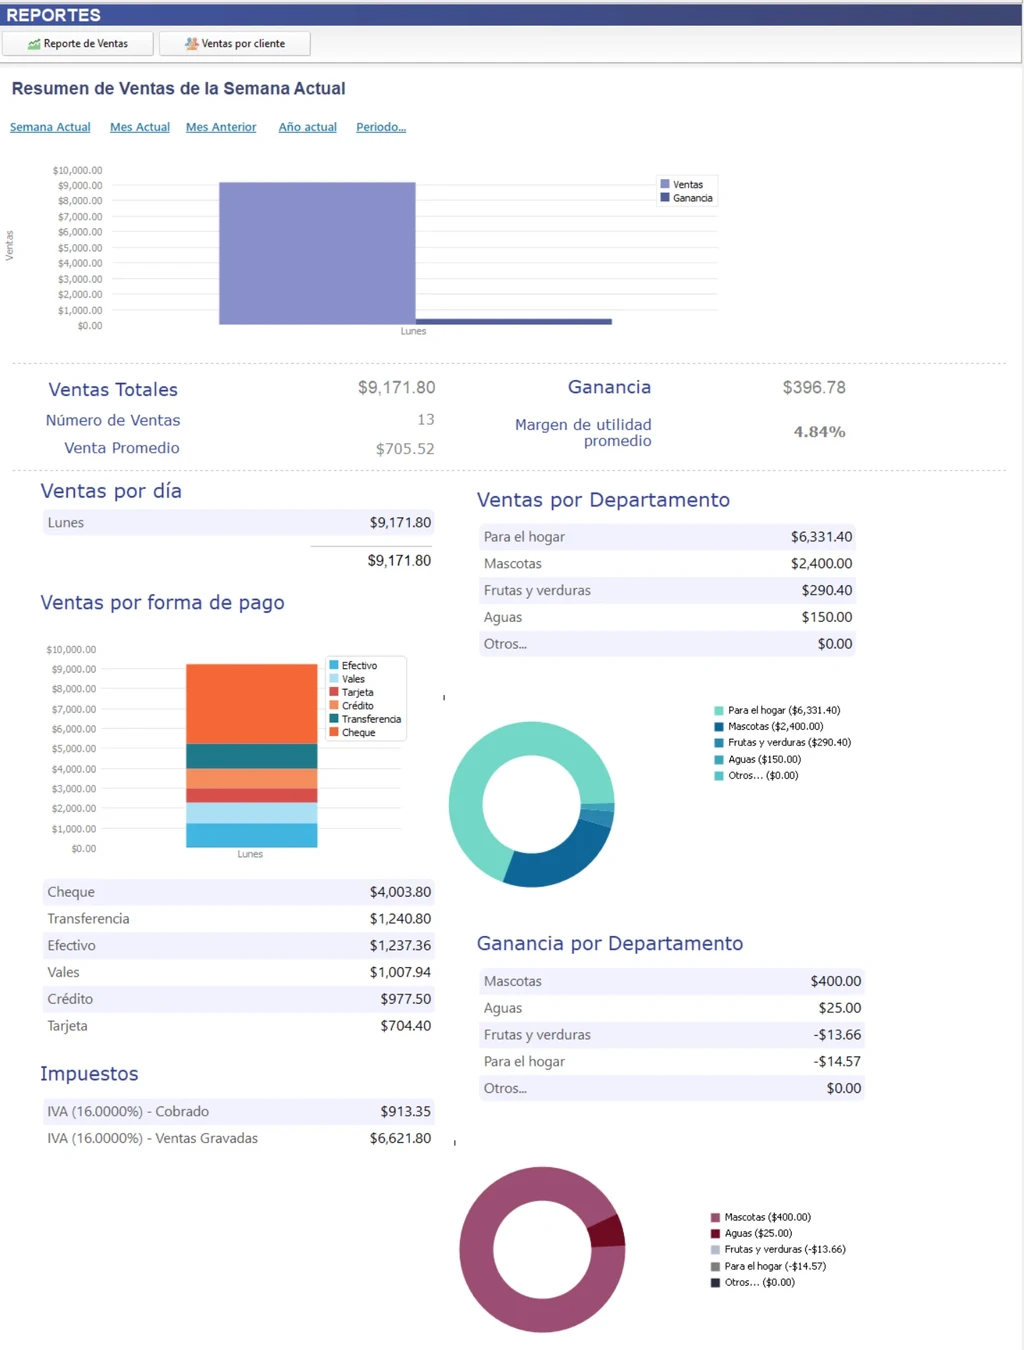Switch to the Ventas por cliente tab

coord(234,43)
